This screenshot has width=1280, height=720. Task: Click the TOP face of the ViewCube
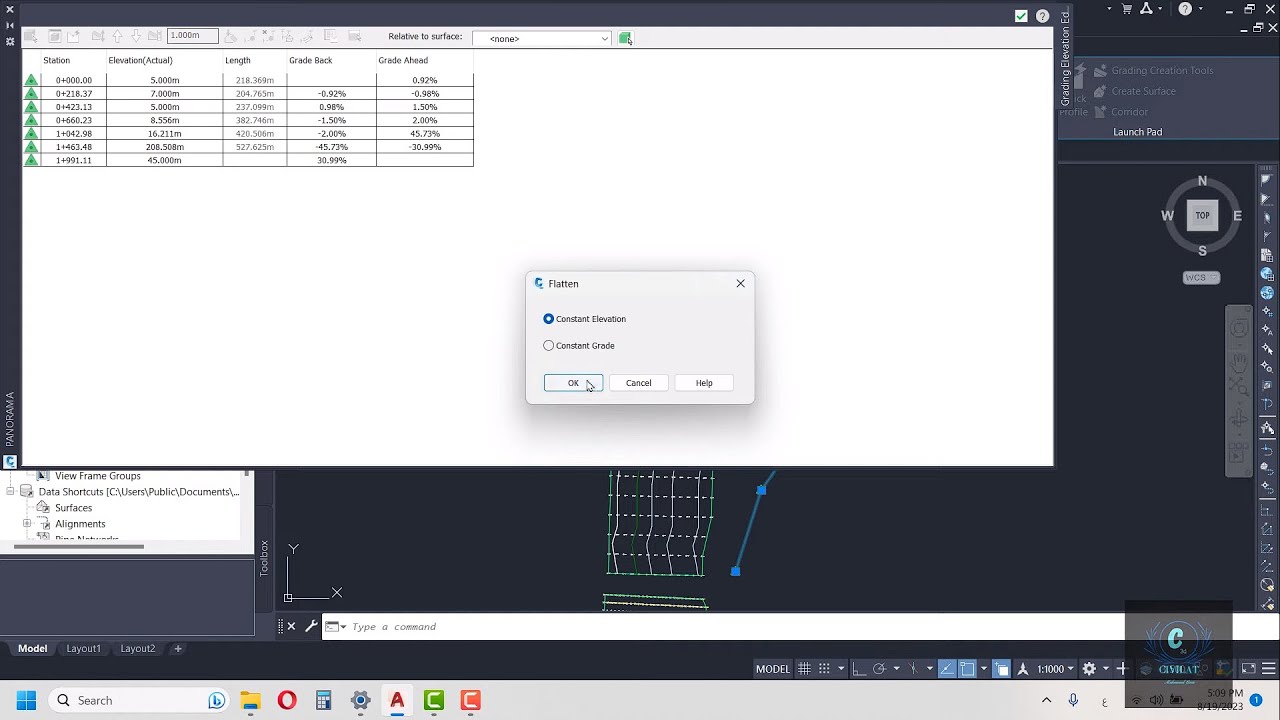[x=1202, y=215]
